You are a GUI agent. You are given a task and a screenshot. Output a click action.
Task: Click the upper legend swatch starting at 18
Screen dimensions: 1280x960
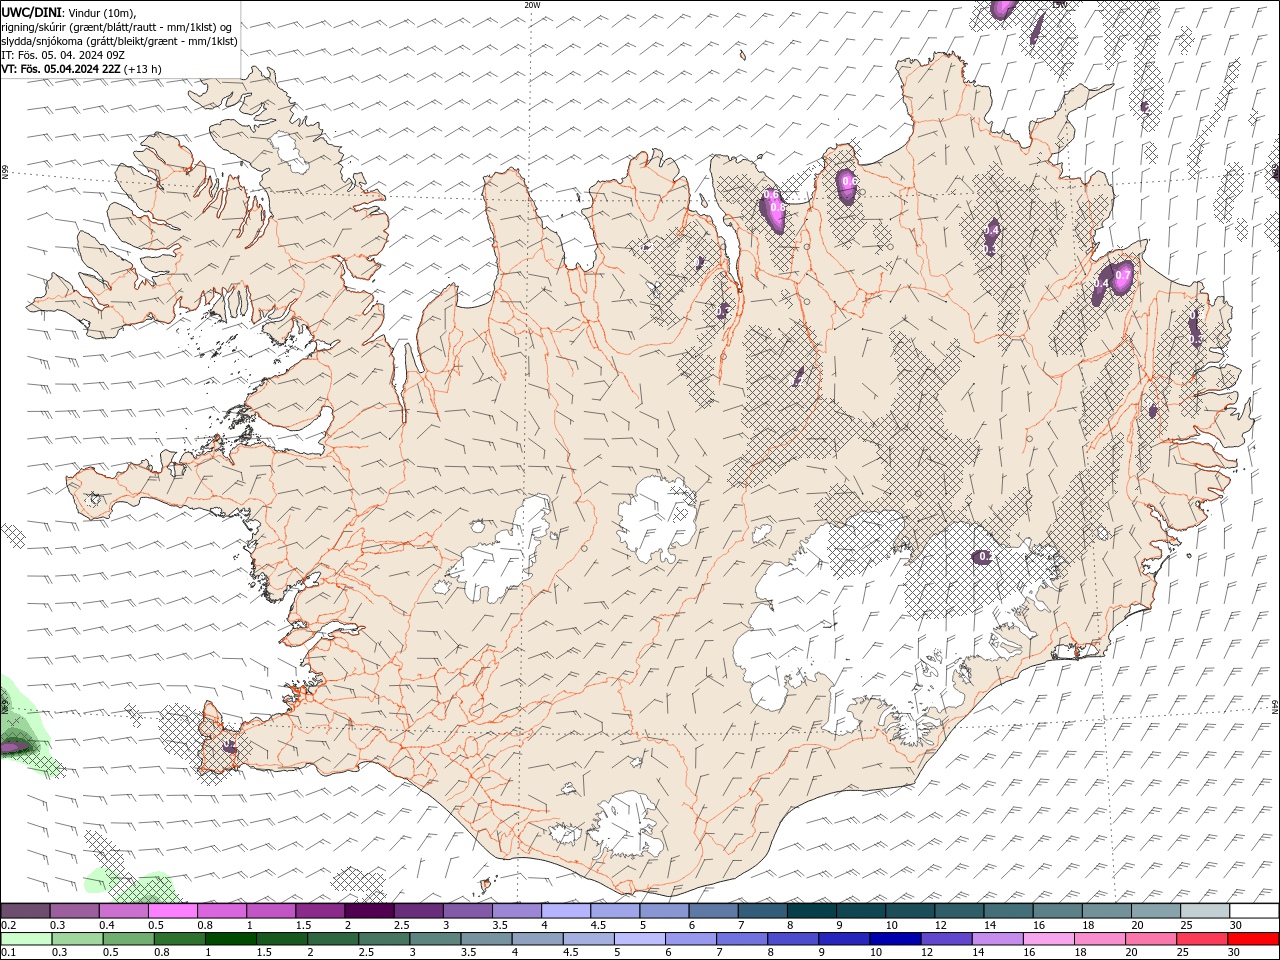point(1106,911)
